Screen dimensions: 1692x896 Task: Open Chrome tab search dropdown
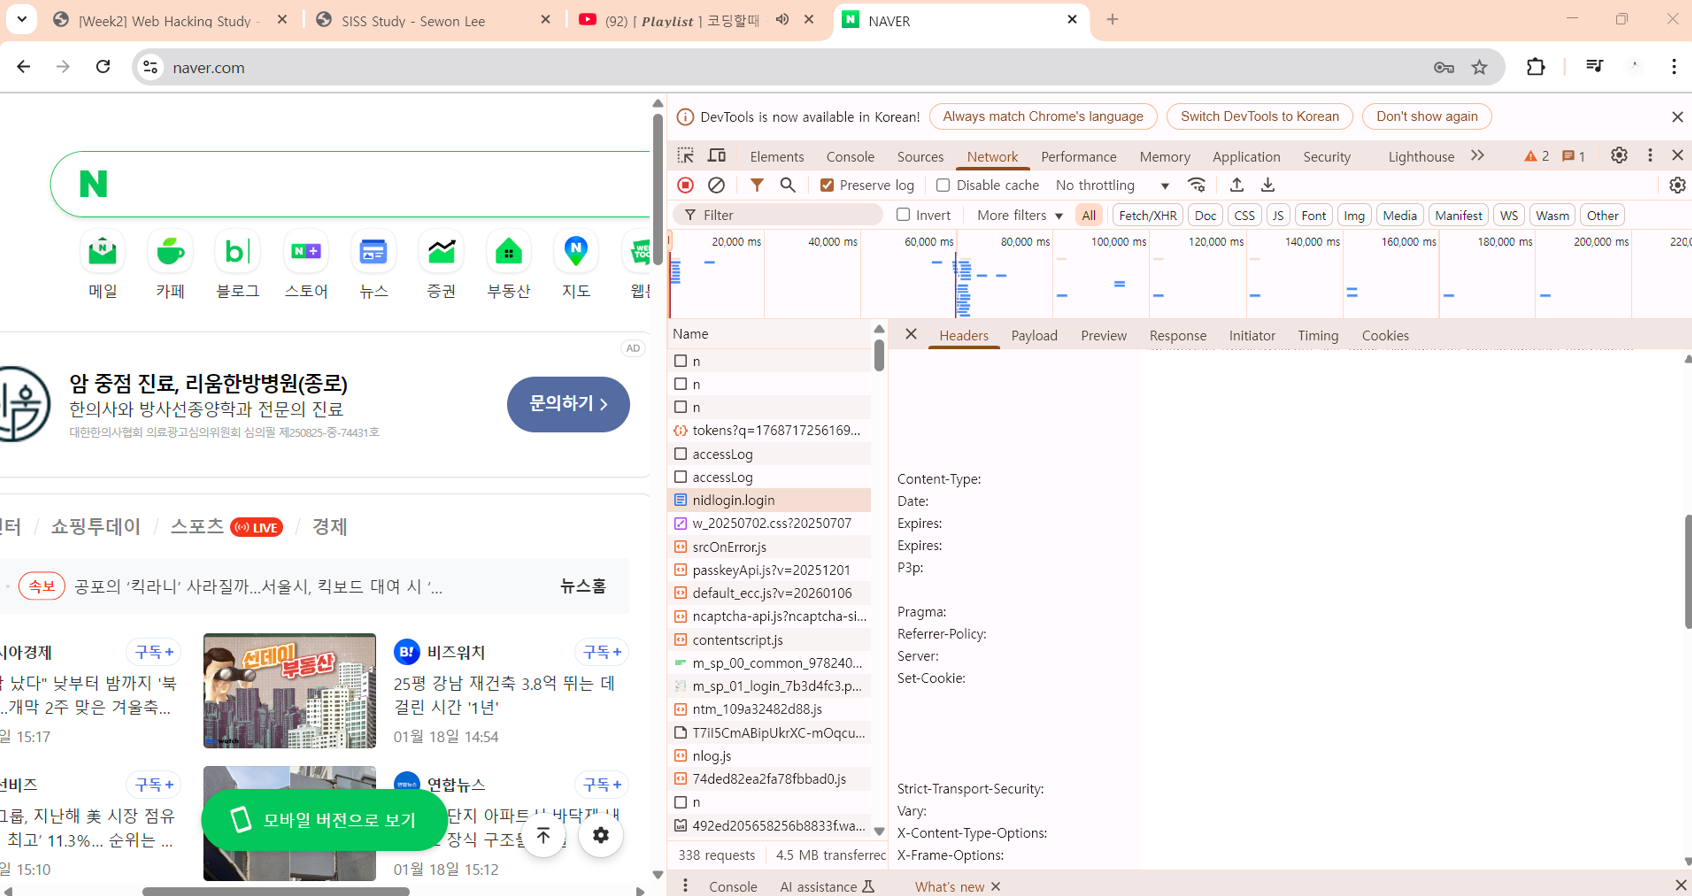pyautogui.click(x=21, y=19)
